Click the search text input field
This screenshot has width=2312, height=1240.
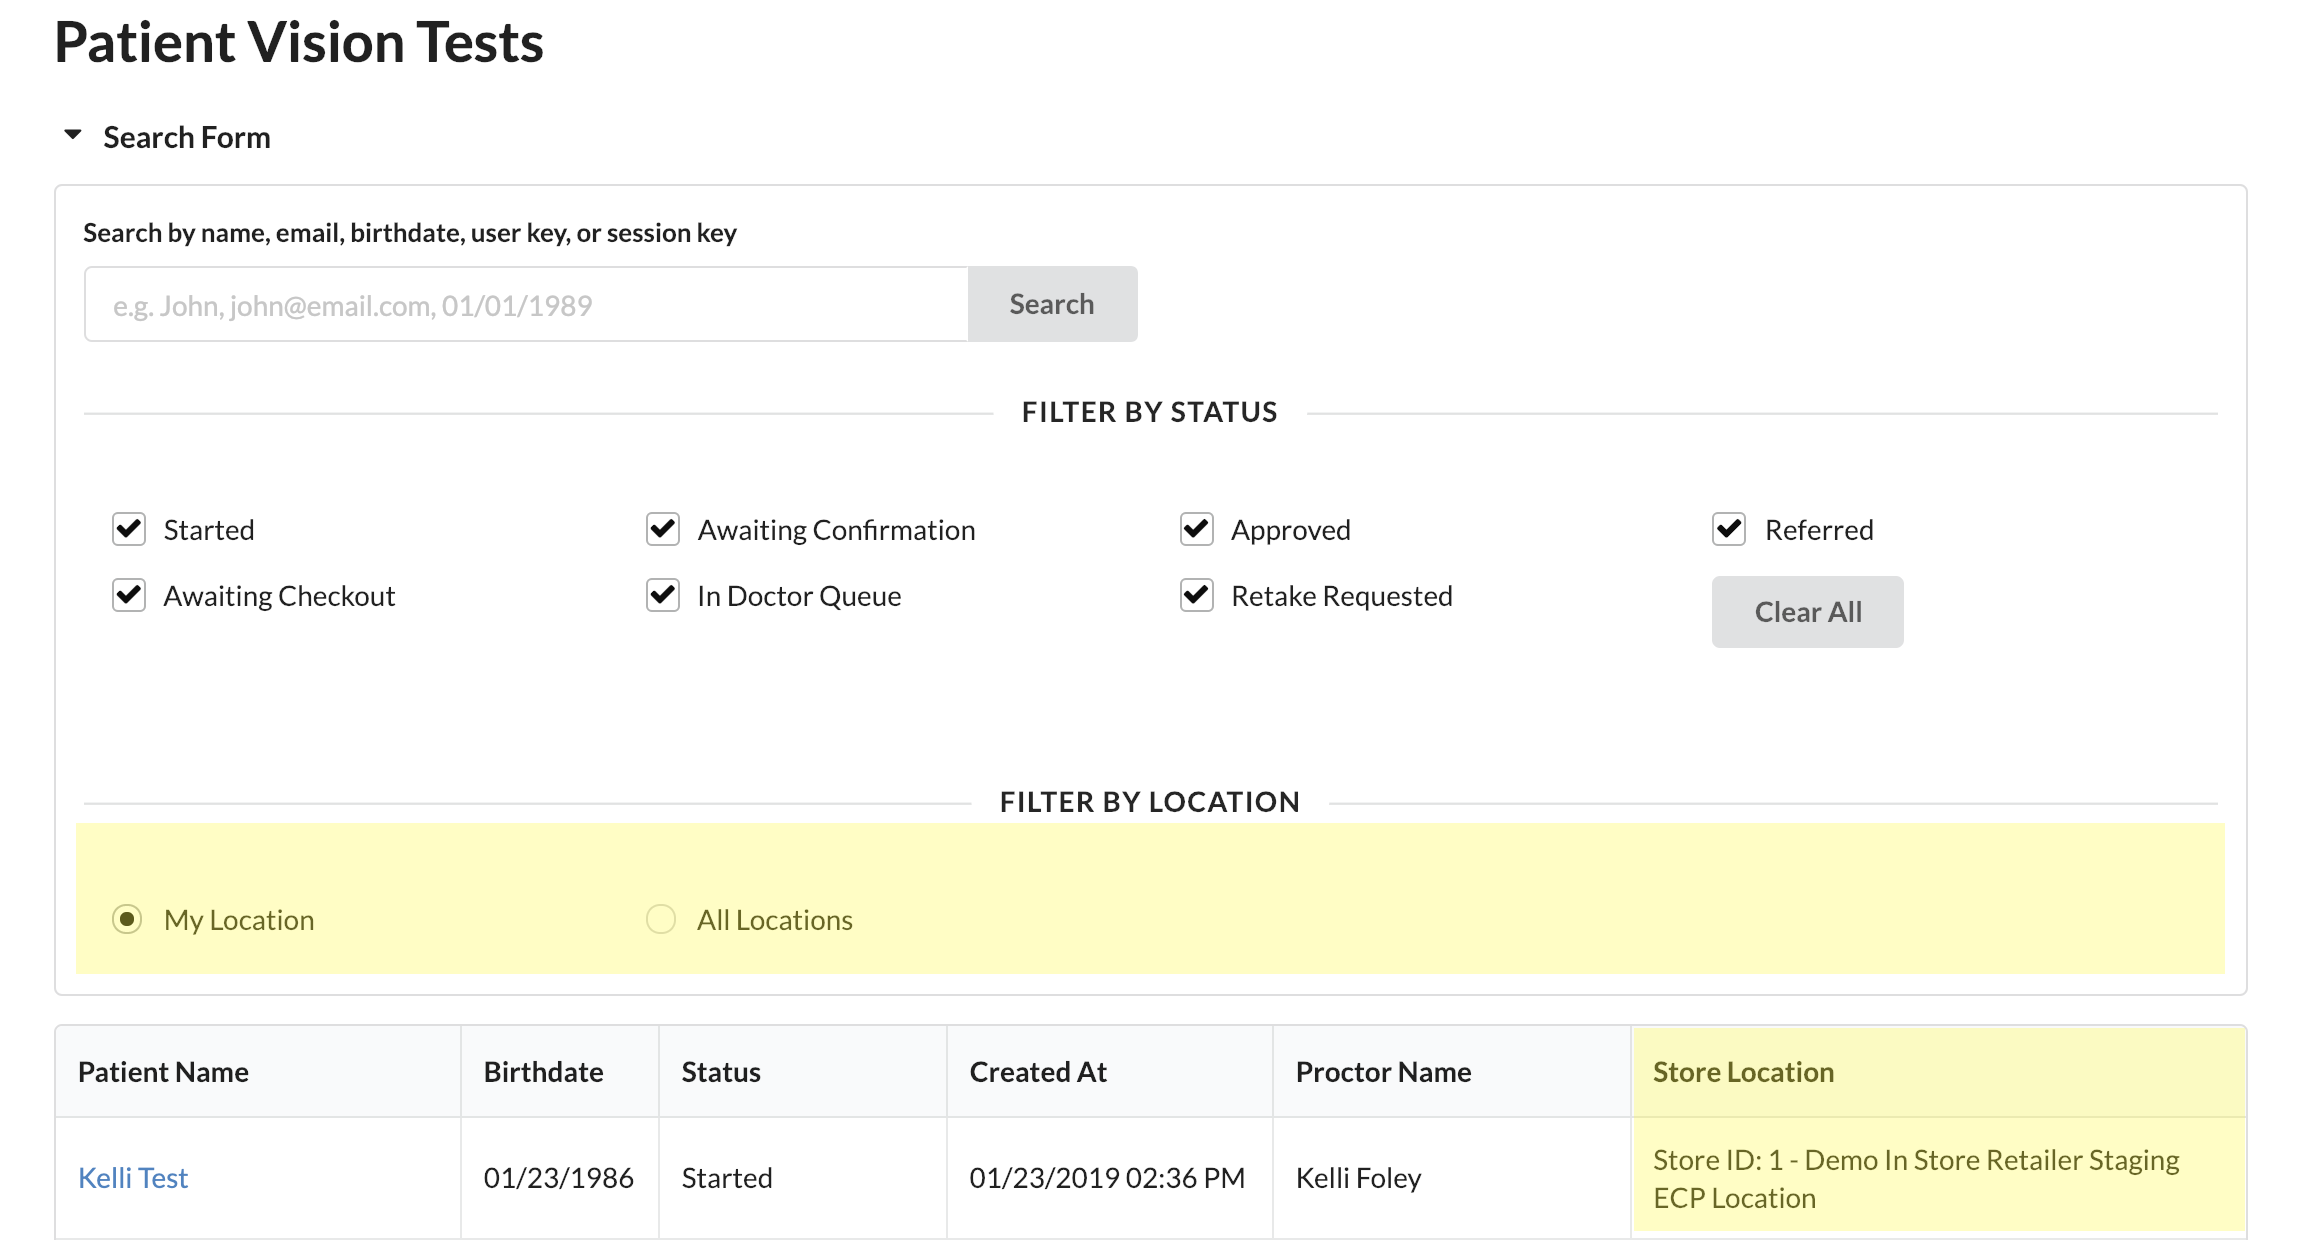coord(526,304)
